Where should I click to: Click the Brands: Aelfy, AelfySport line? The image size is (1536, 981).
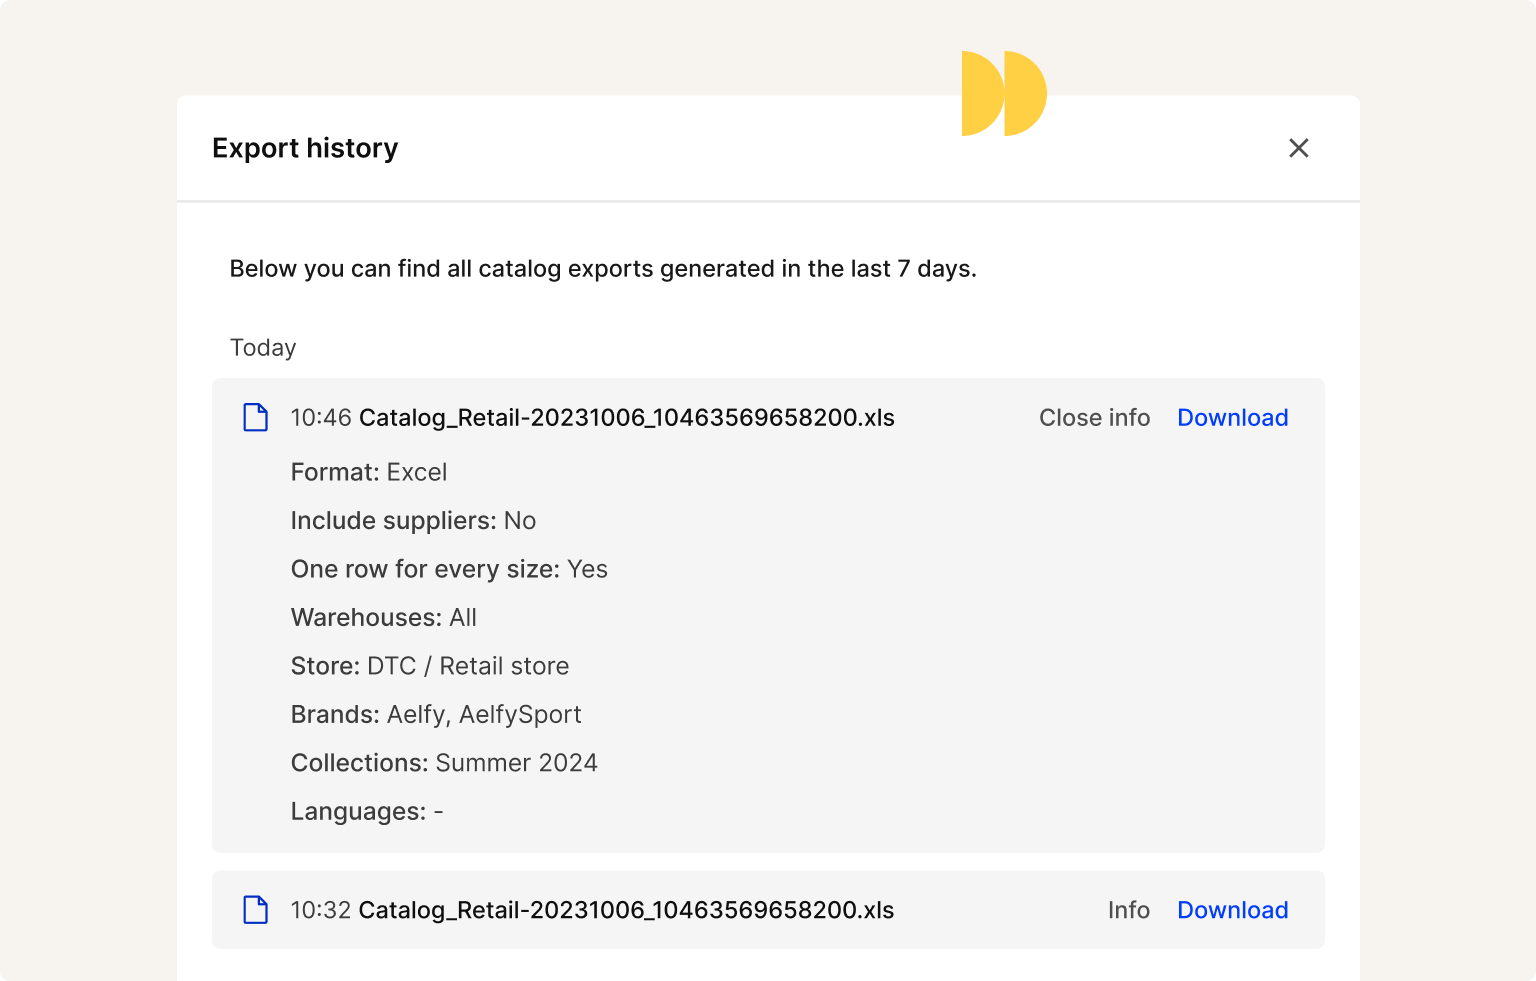click(436, 715)
